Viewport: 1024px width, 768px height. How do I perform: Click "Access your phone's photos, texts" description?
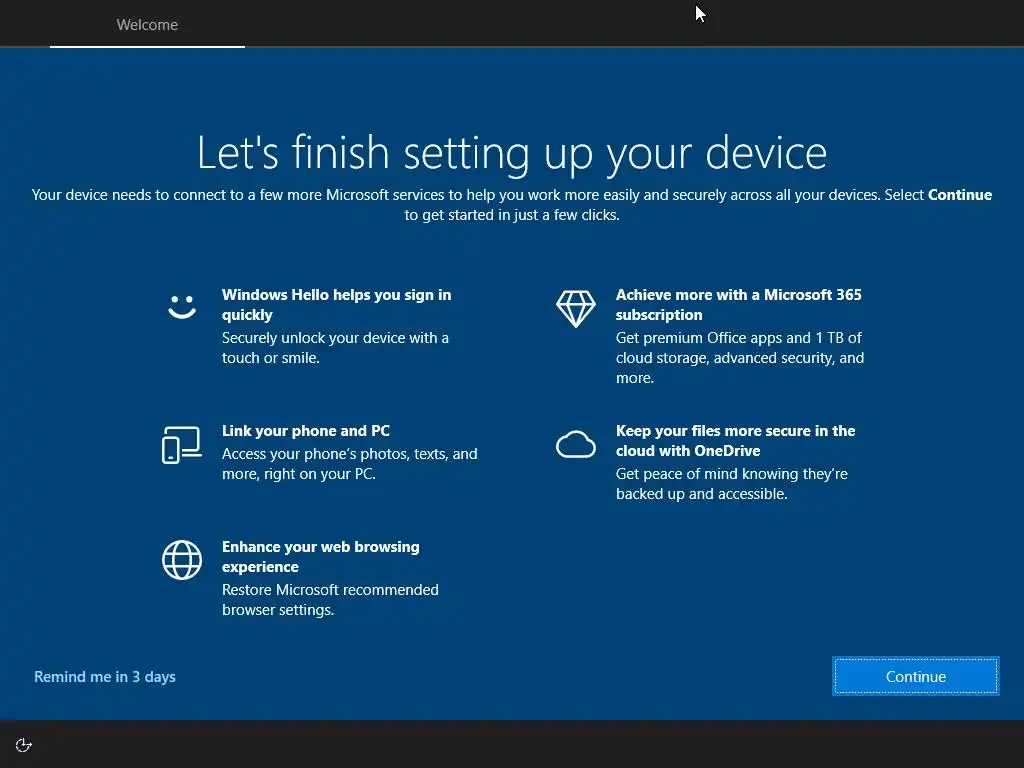pyautogui.click(x=349, y=464)
